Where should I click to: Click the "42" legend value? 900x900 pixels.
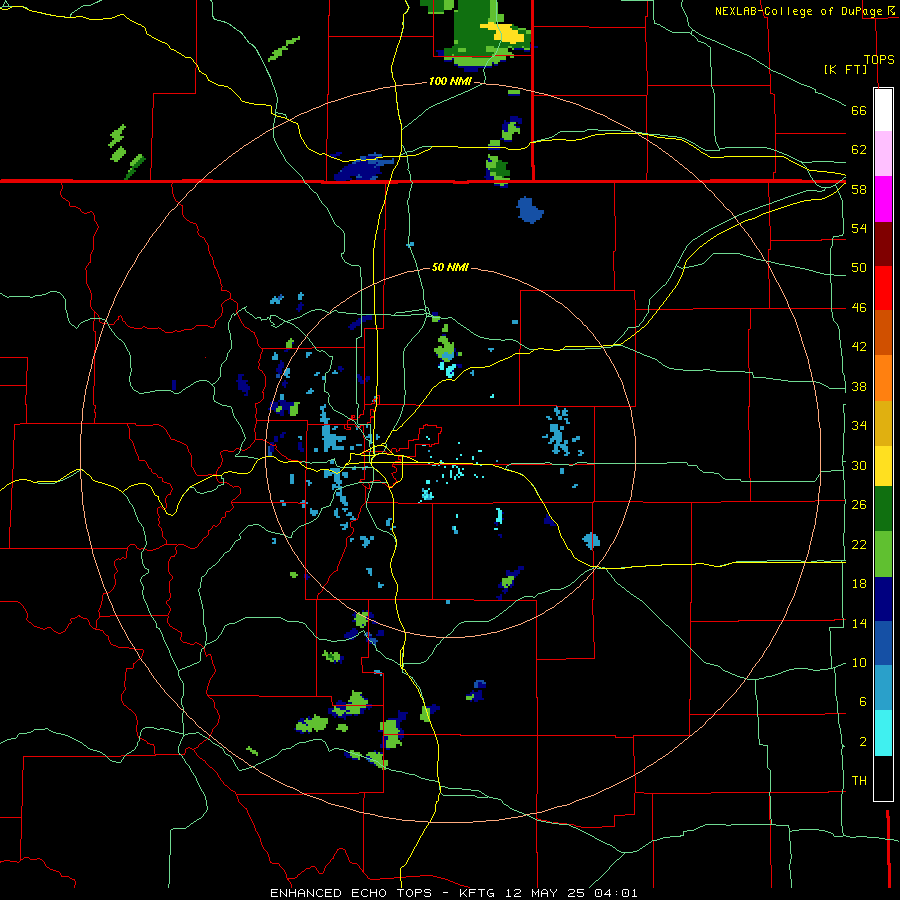pyautogui.click(x=859, y=347)
